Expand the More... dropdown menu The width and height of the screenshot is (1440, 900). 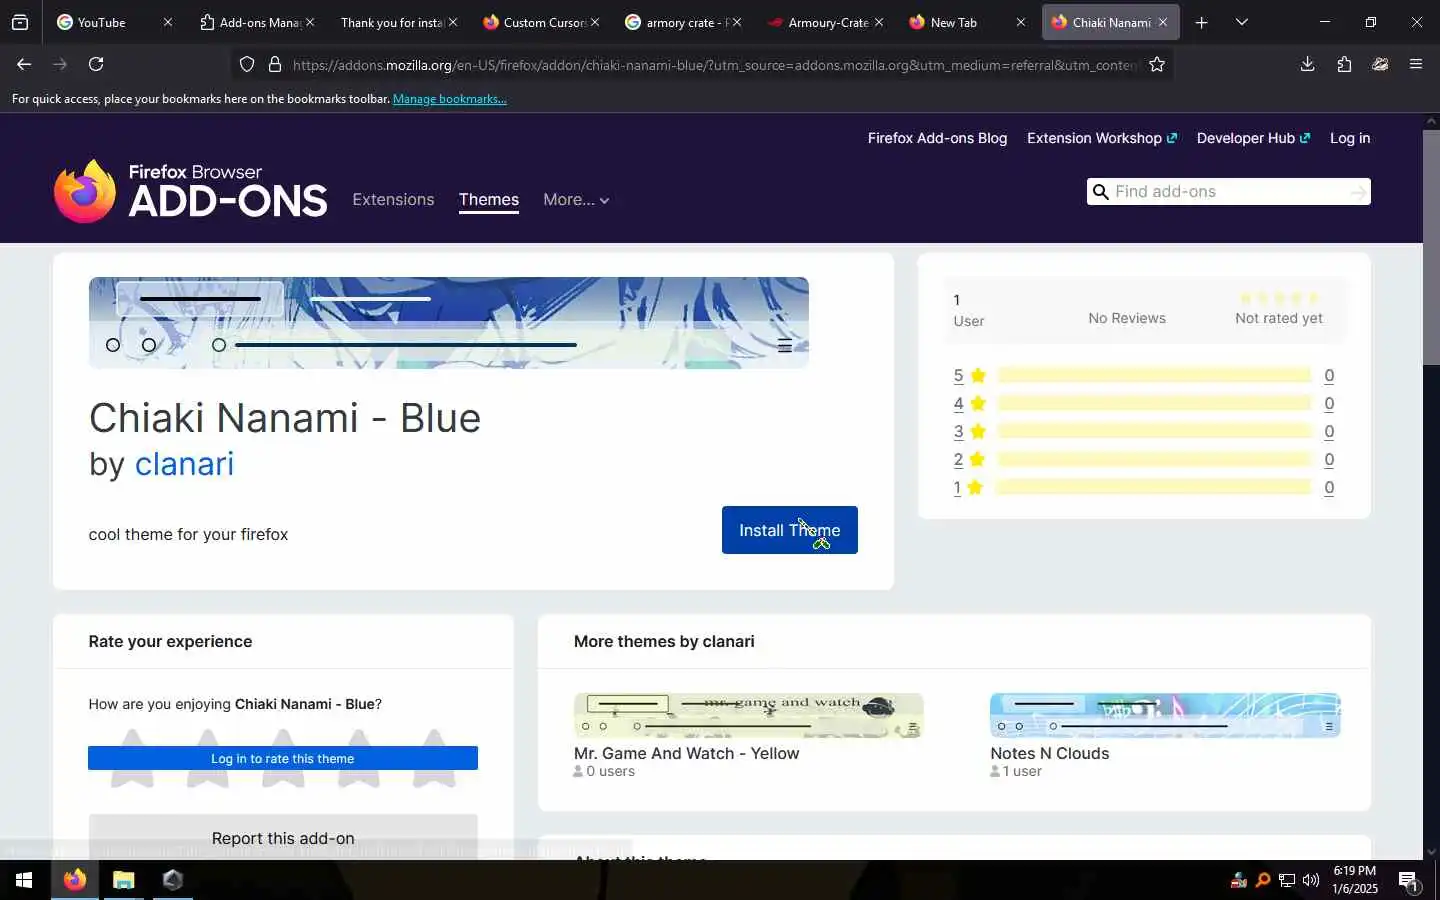576,200
